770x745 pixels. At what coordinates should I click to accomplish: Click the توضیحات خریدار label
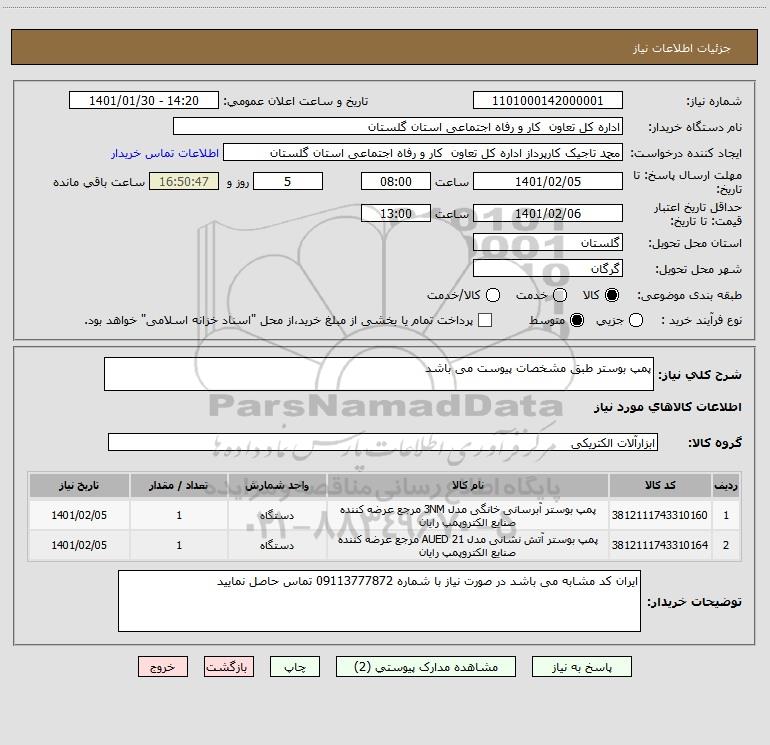(694, 602)
